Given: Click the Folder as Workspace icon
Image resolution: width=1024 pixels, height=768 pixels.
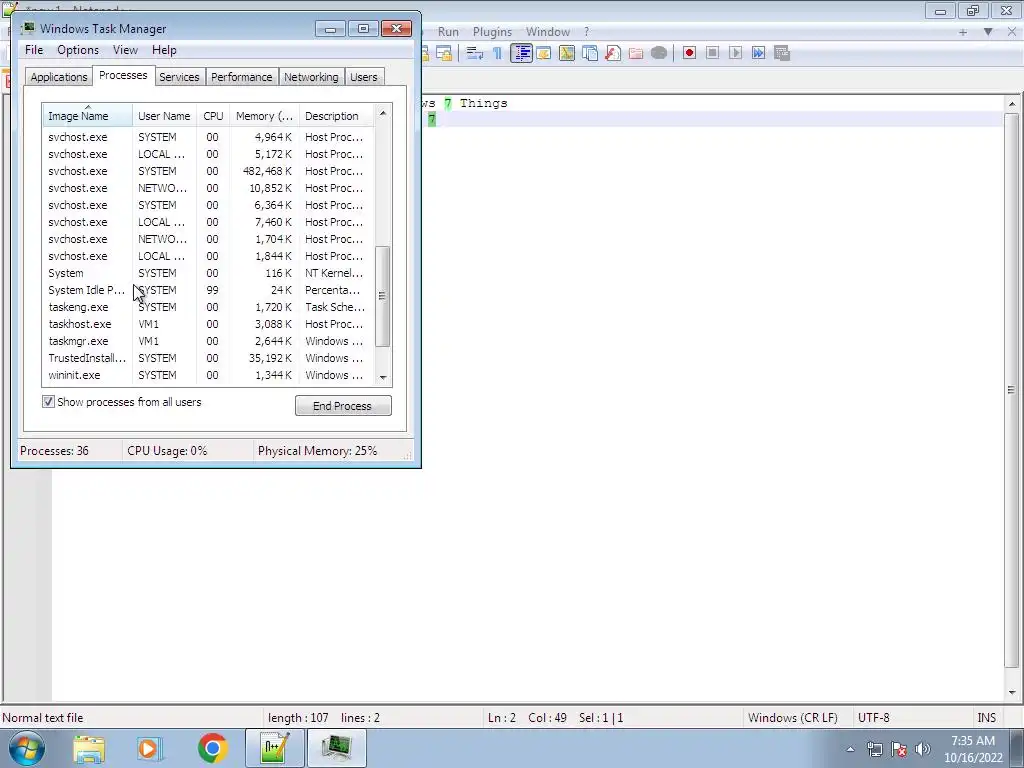Looking at the screenshot, I should coord(635,54).
